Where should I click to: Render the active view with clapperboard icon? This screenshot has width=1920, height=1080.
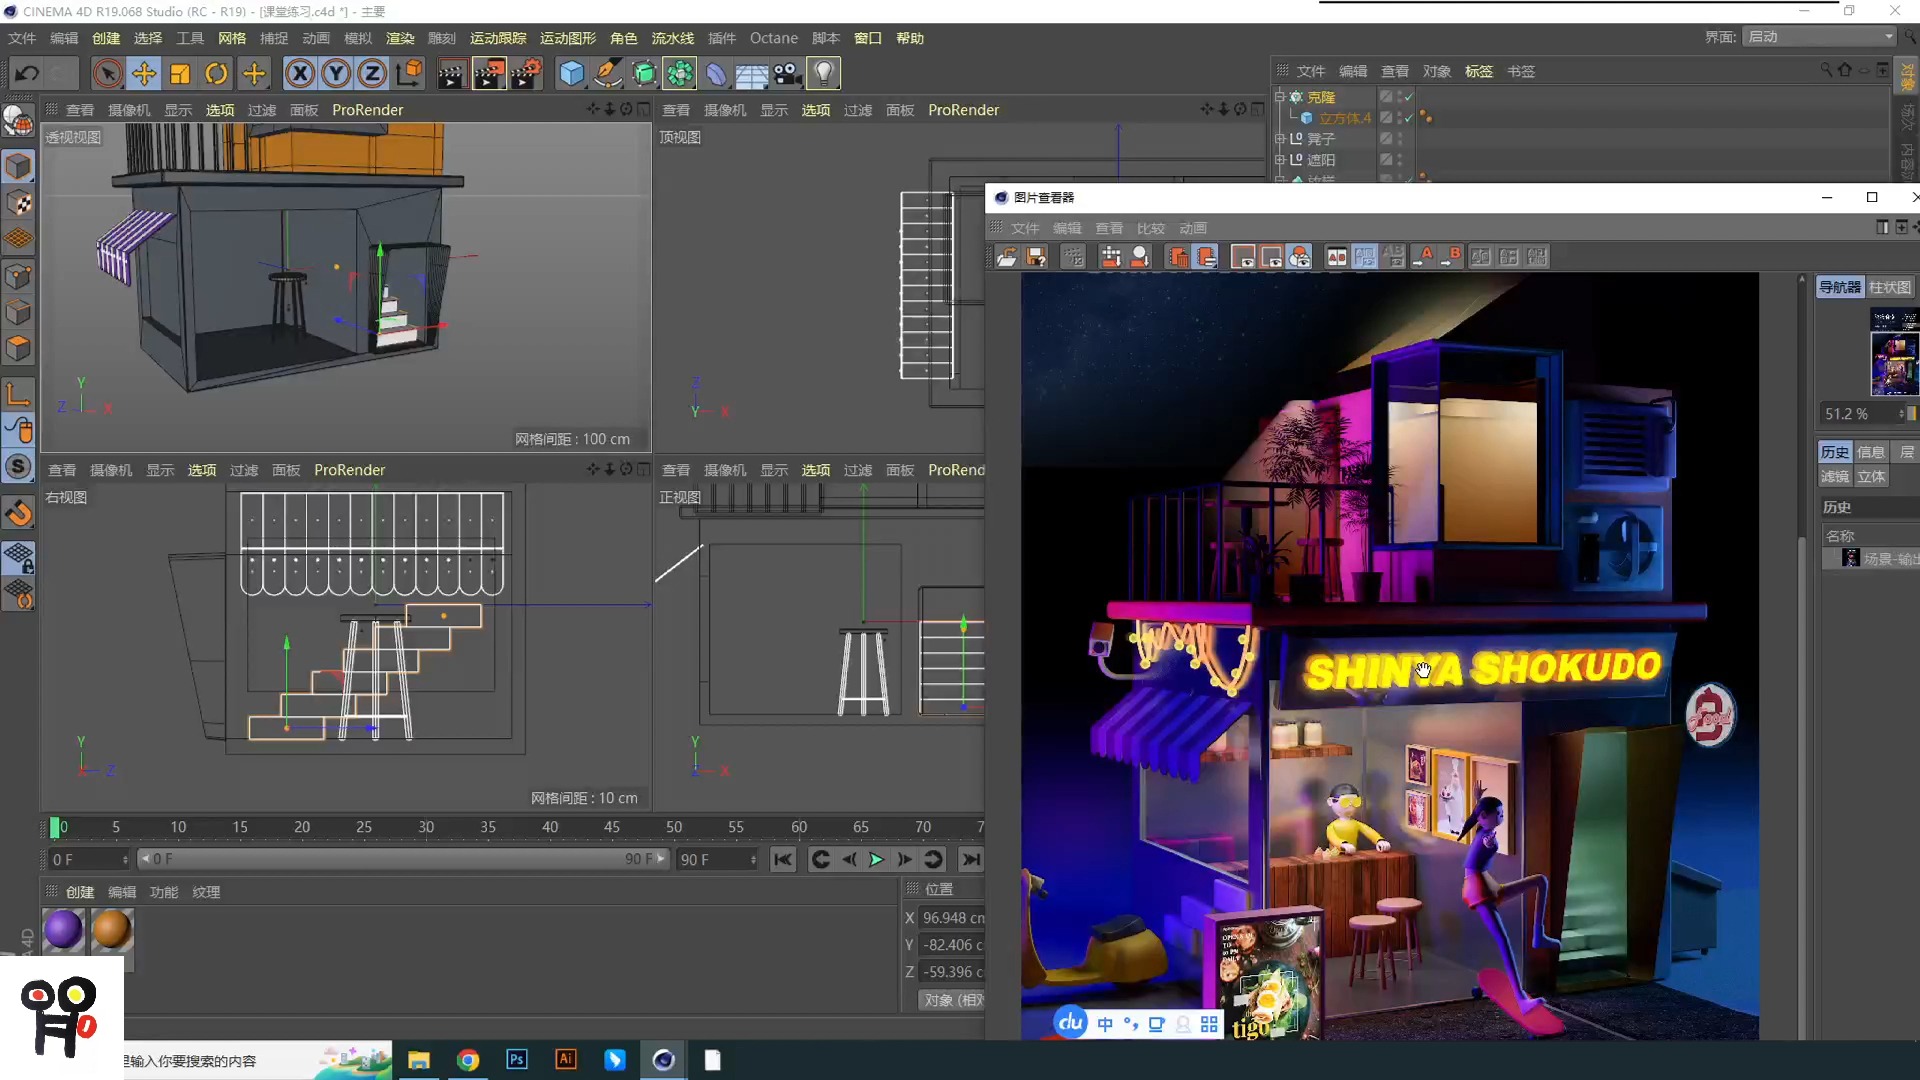click(x=451, y=73)
